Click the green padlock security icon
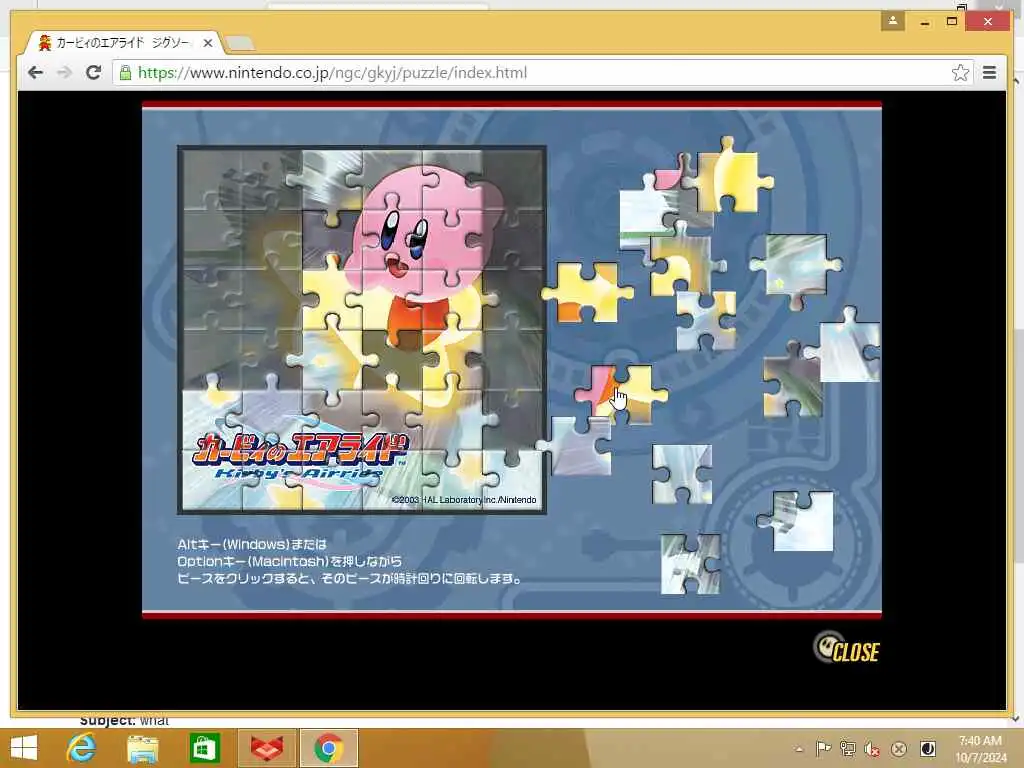Screen dimensions: 1024x768 point(125,72)
